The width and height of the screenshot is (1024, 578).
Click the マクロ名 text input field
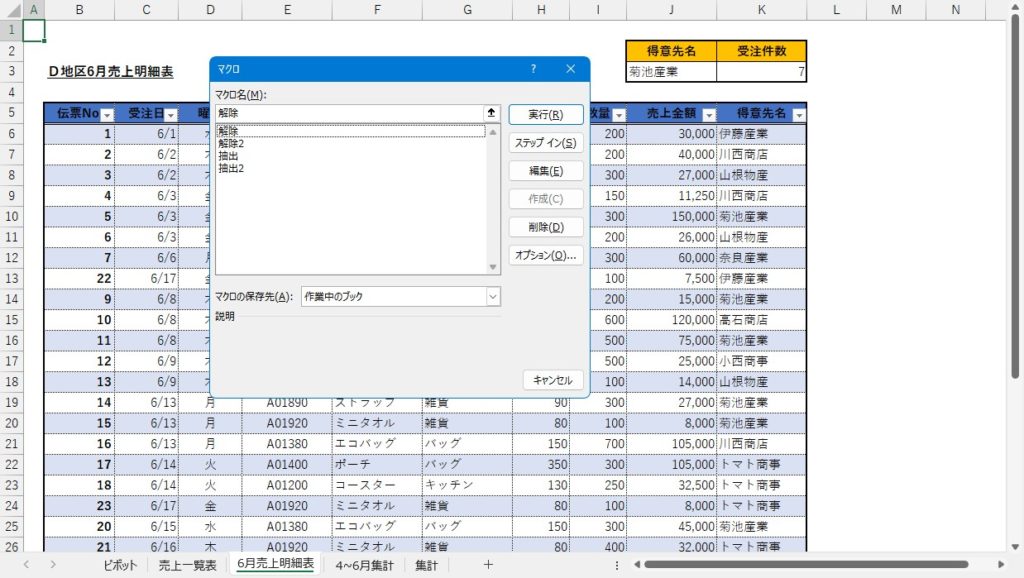click(348, 113)
